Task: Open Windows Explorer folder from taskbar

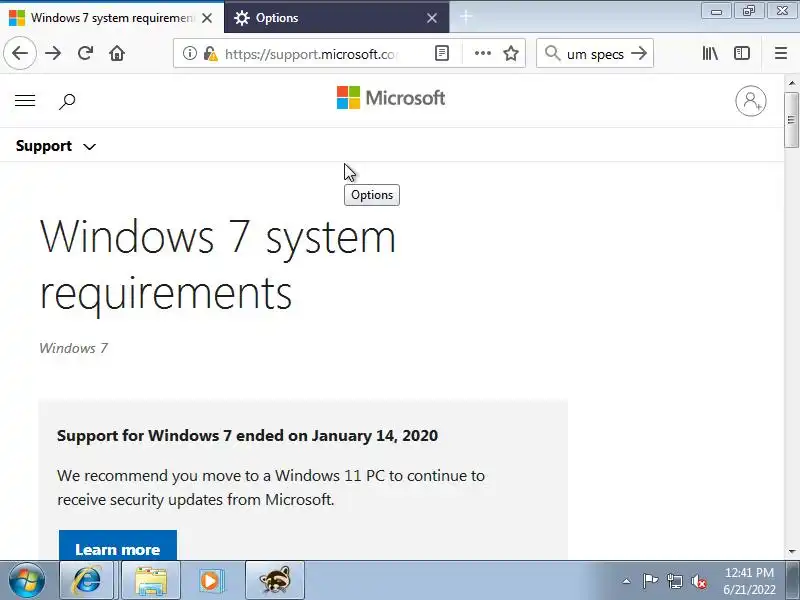Action: [151, 580]
